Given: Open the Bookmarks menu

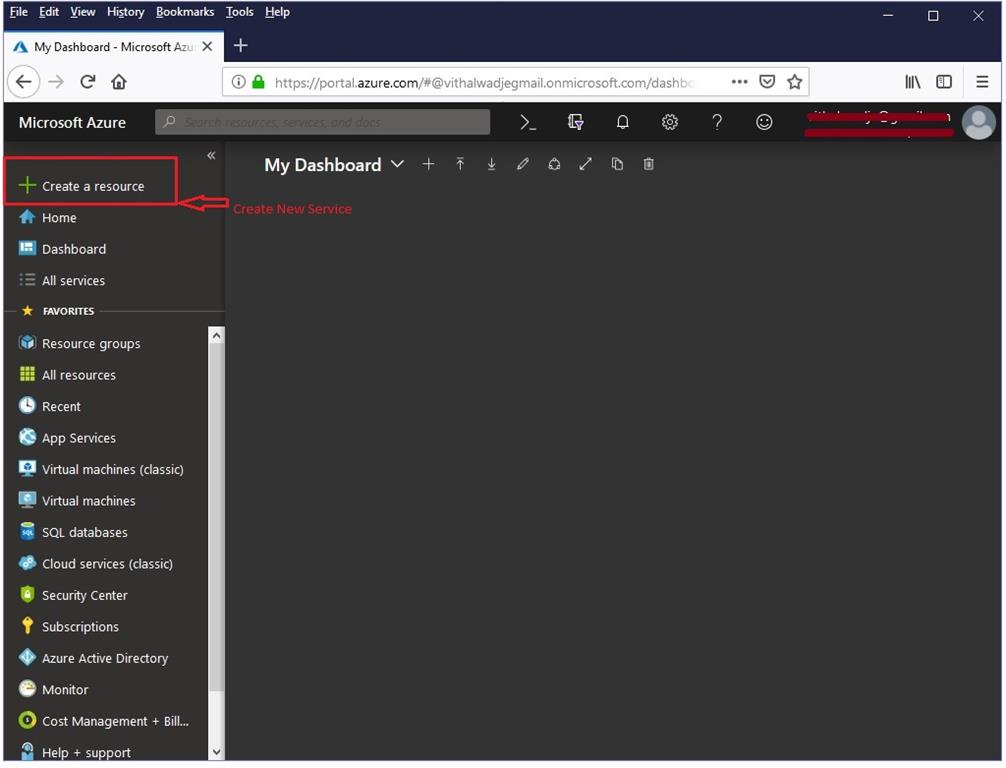Looking at the screenshot, I should click(185, 11).
